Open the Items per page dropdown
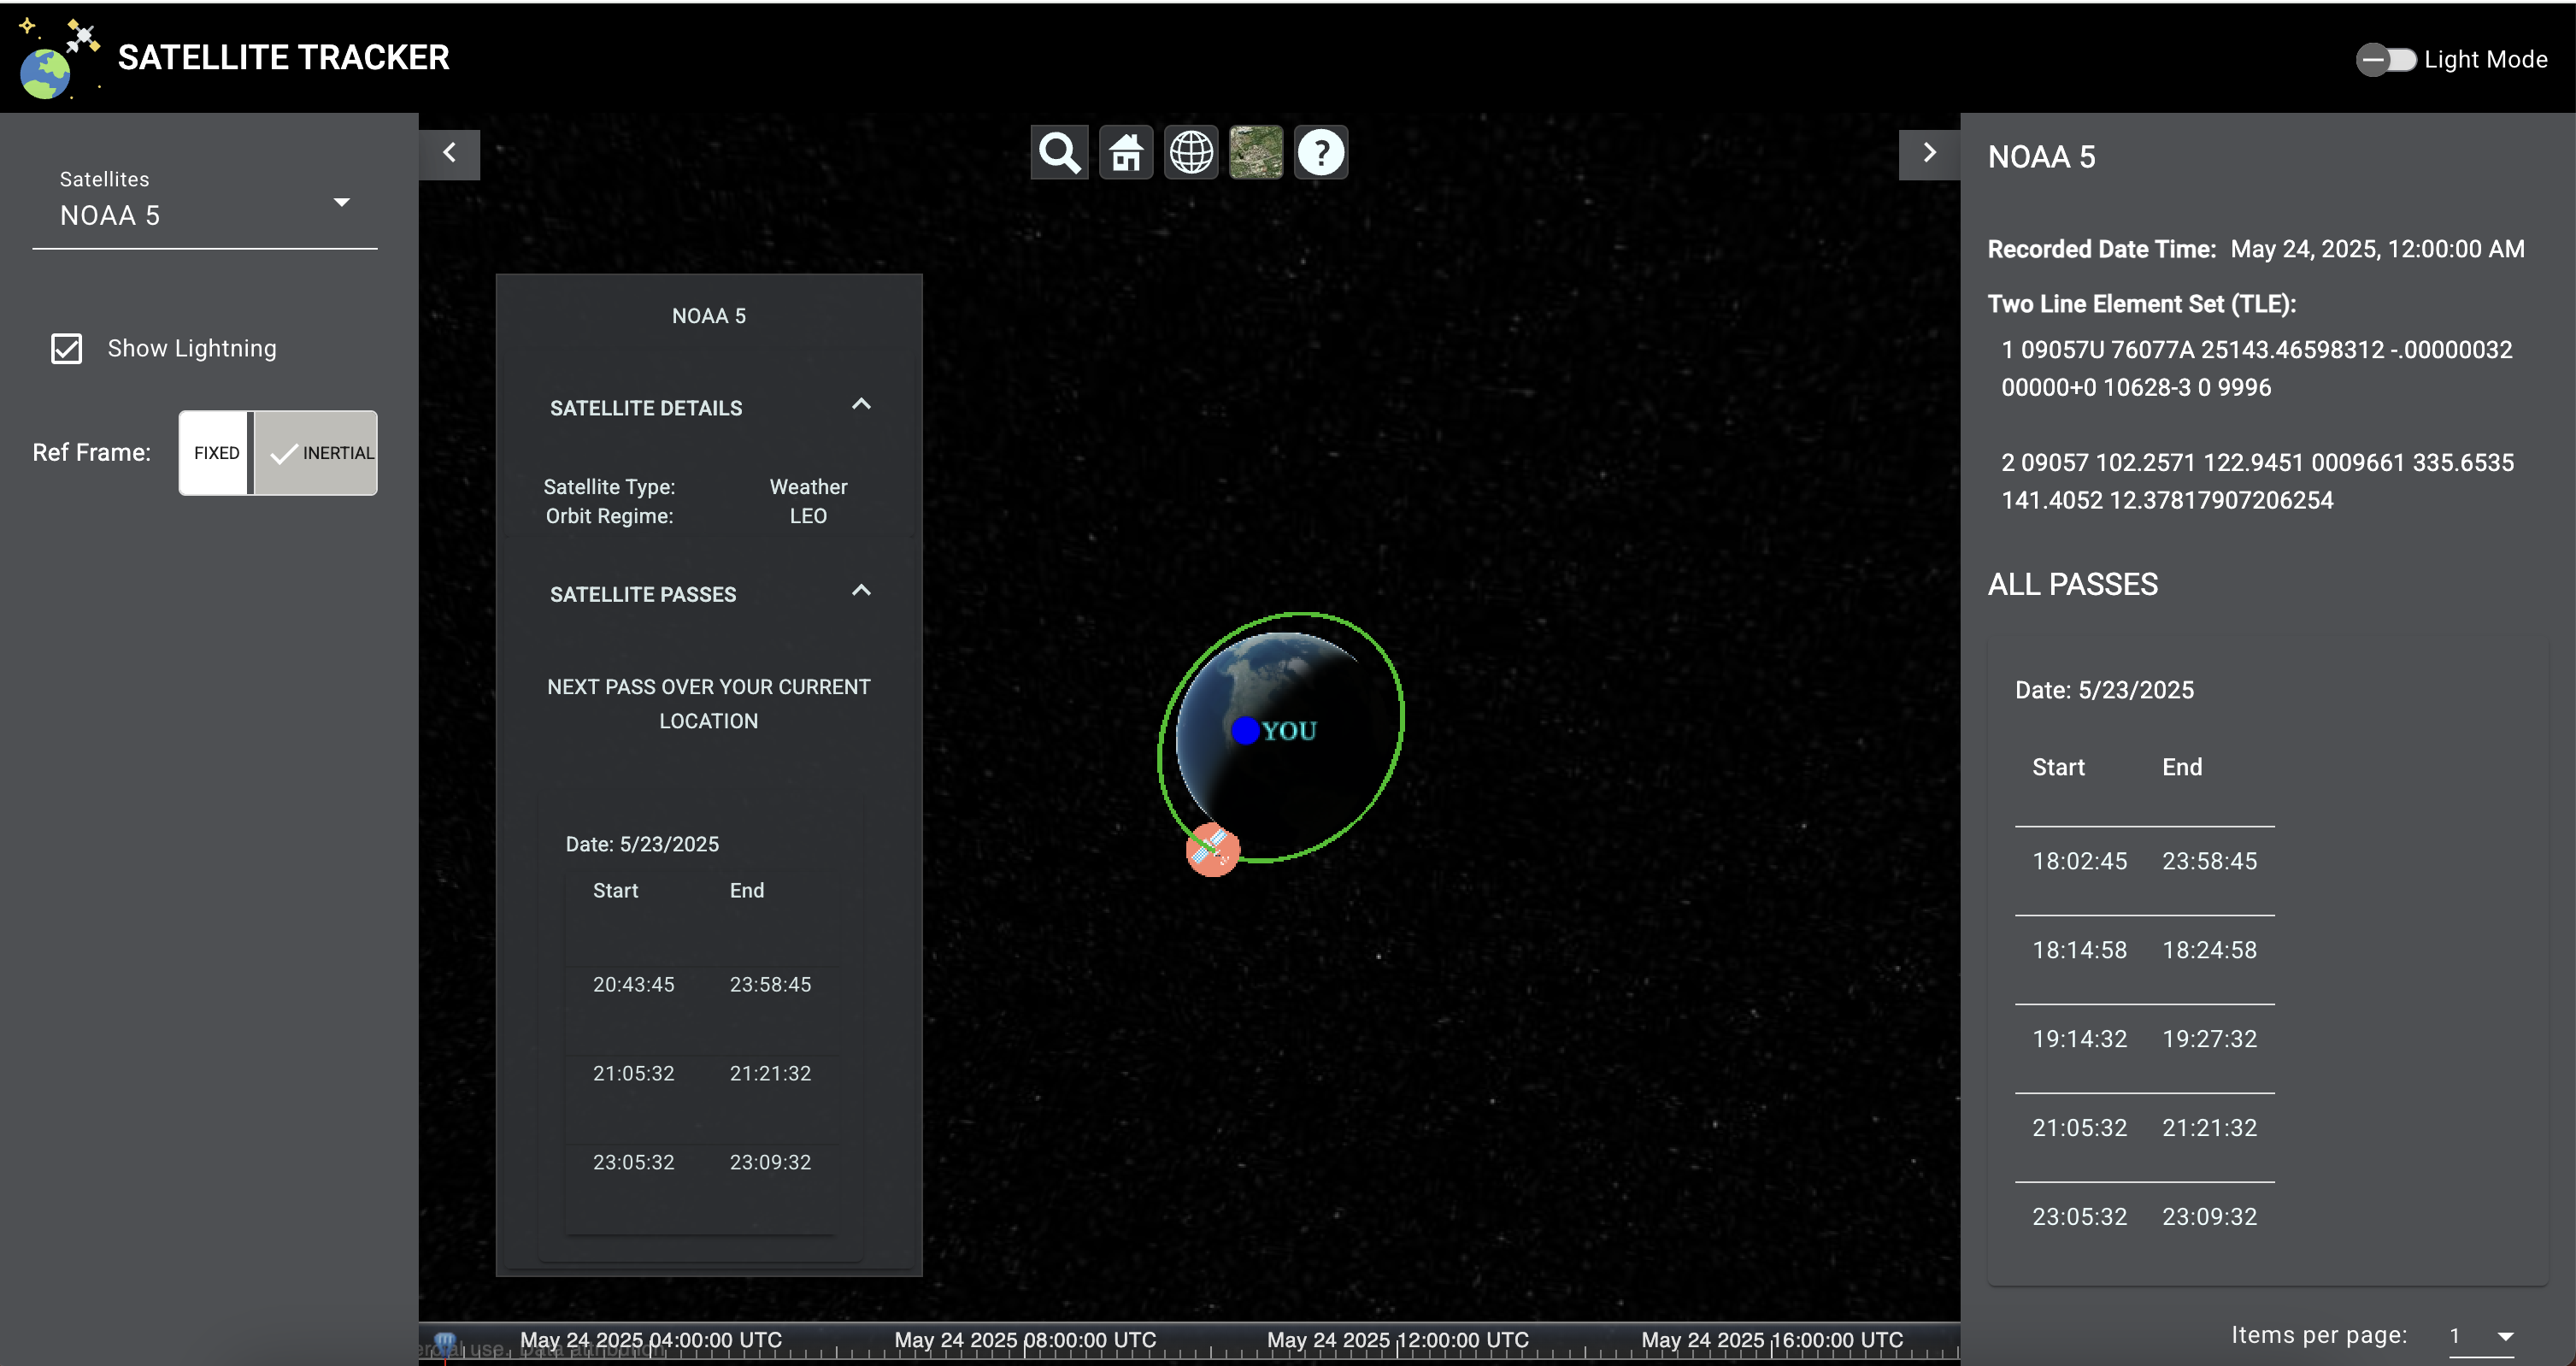 [x=2481, y=1336]
